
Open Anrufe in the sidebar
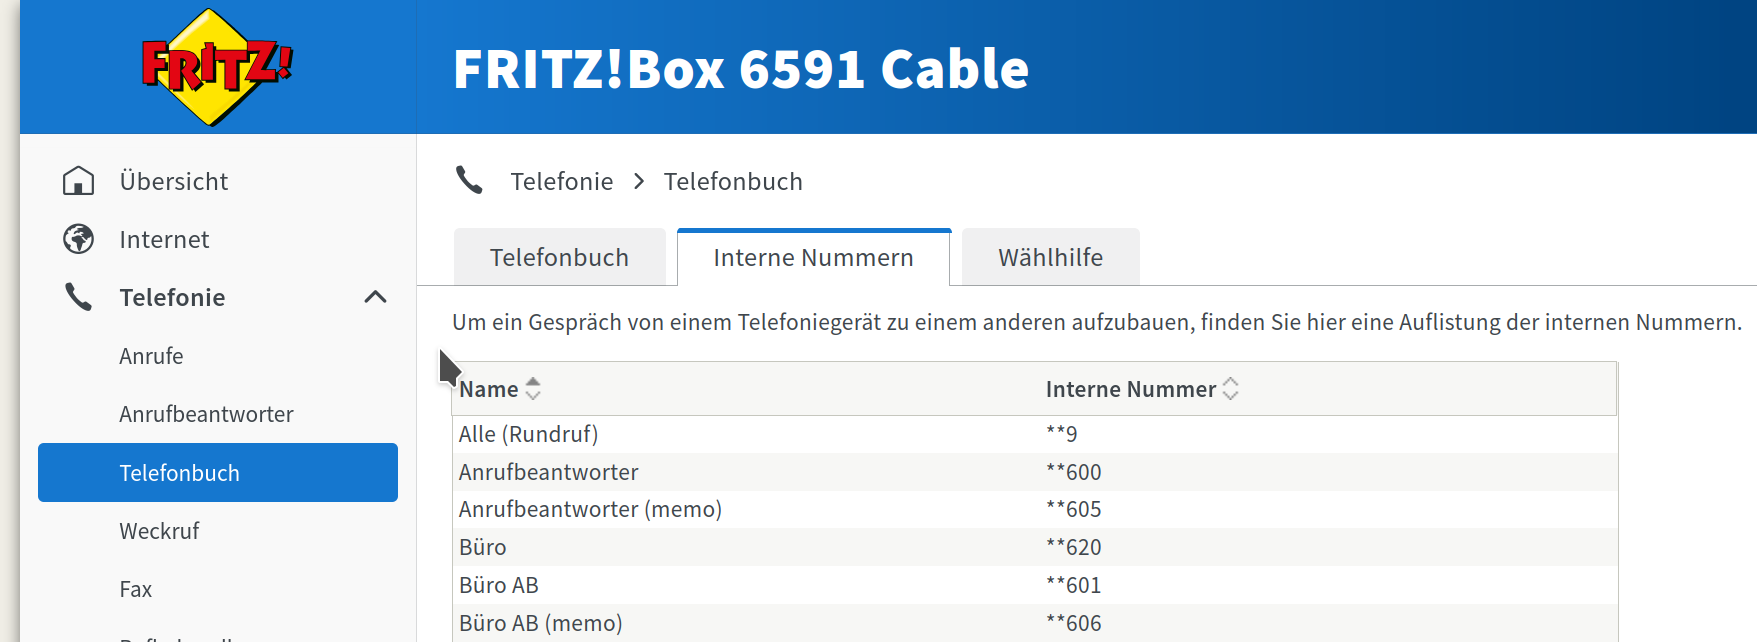(x=151, y=356)
